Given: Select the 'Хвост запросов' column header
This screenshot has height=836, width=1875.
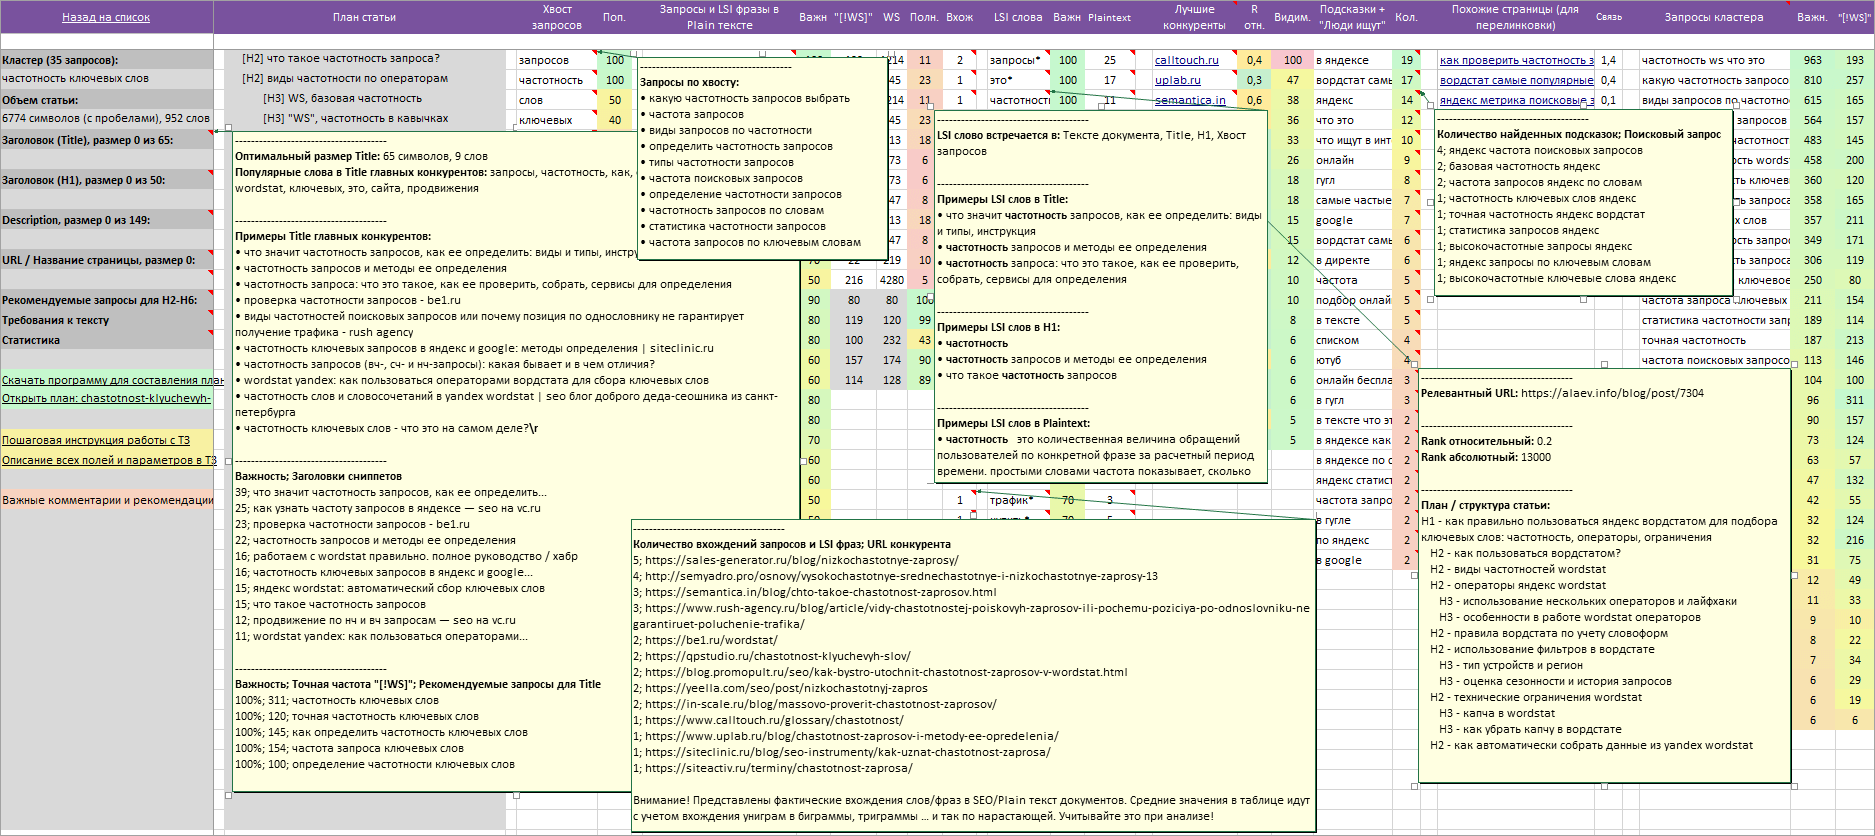Looking at the screenshot, I should 557,17.
